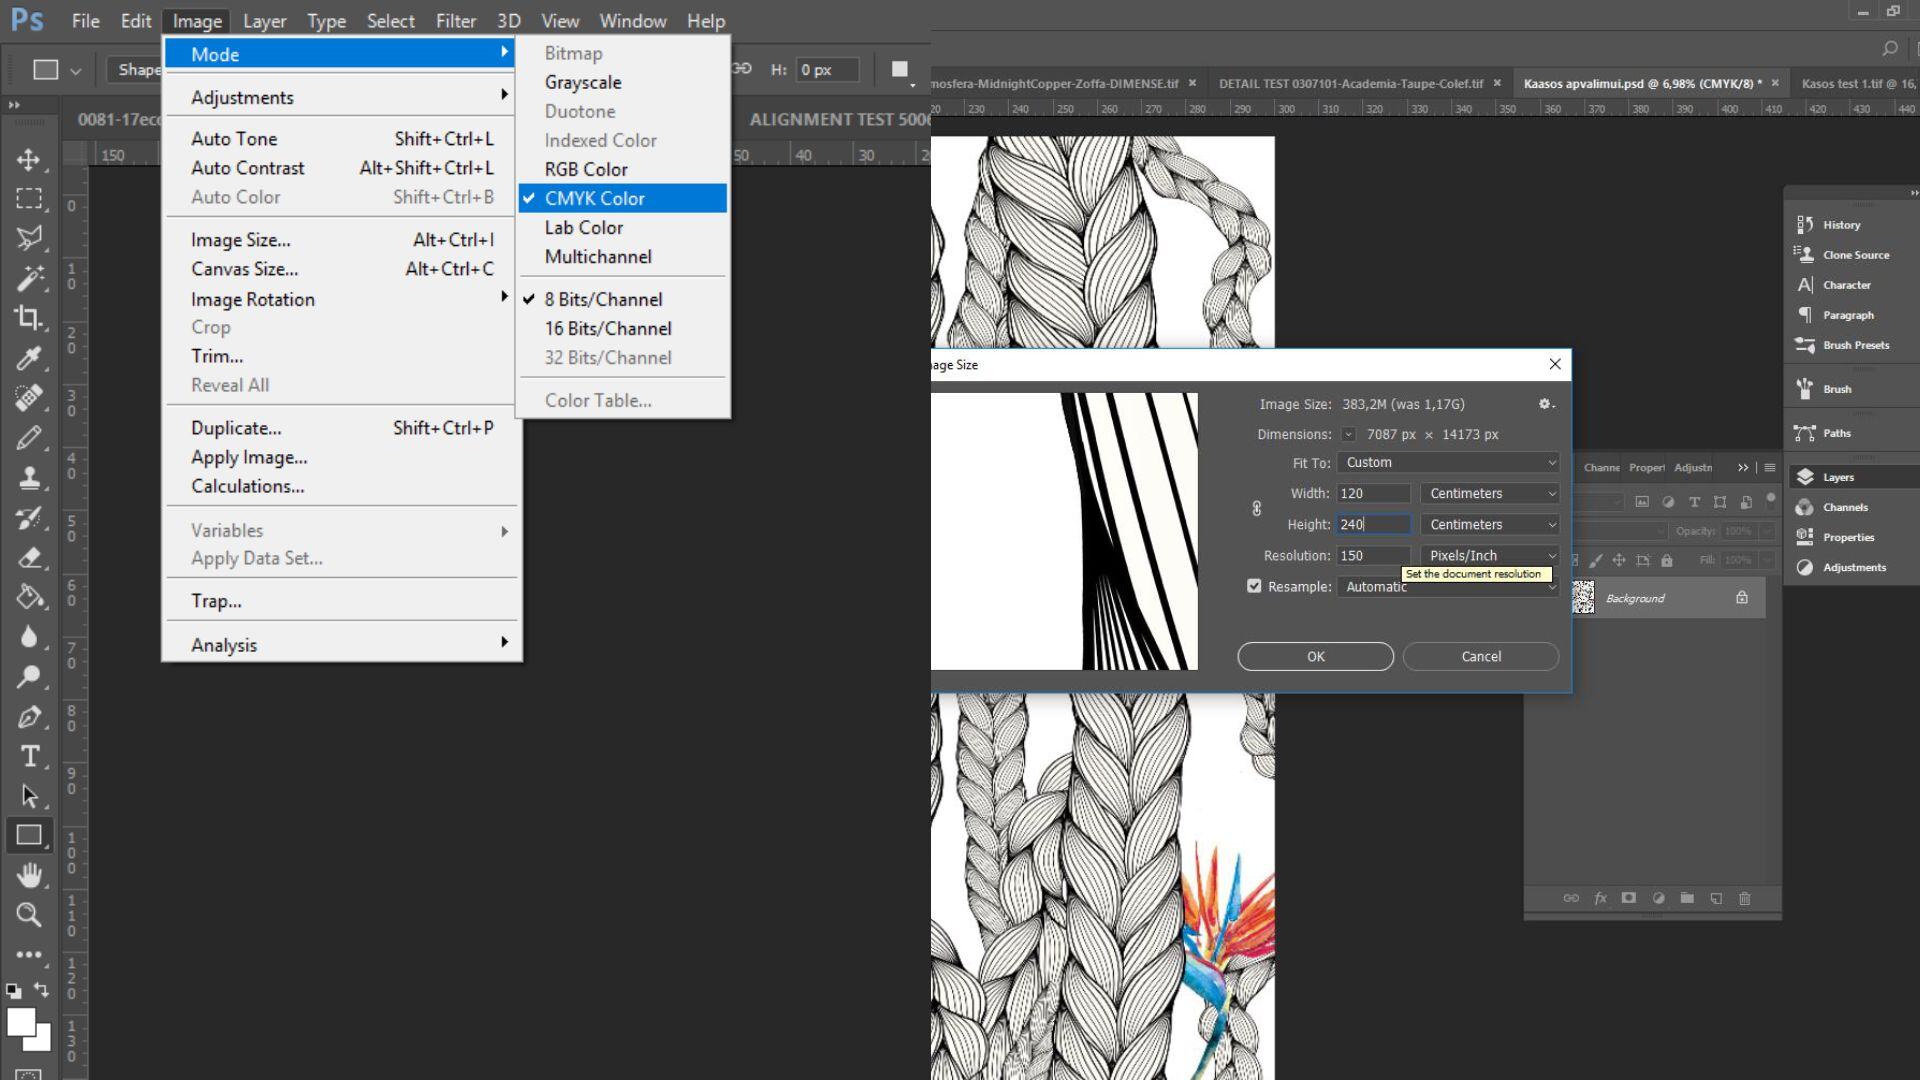Select the Crop tool
The image size is (1920, 1080).
(x=28, y=318)
